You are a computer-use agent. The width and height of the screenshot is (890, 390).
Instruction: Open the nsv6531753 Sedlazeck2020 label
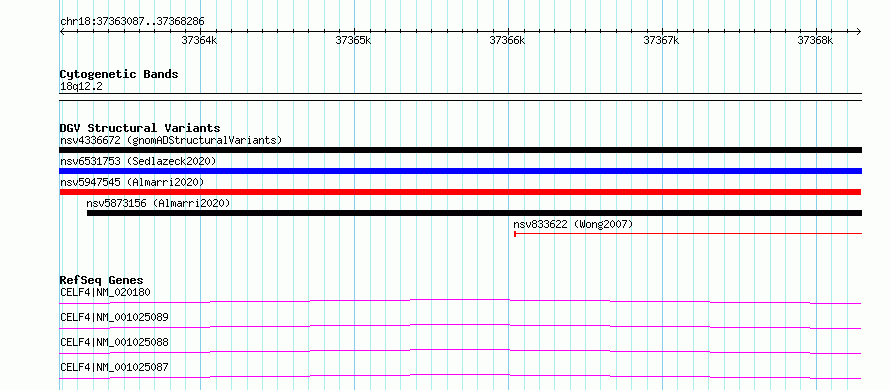pos(138,161)
